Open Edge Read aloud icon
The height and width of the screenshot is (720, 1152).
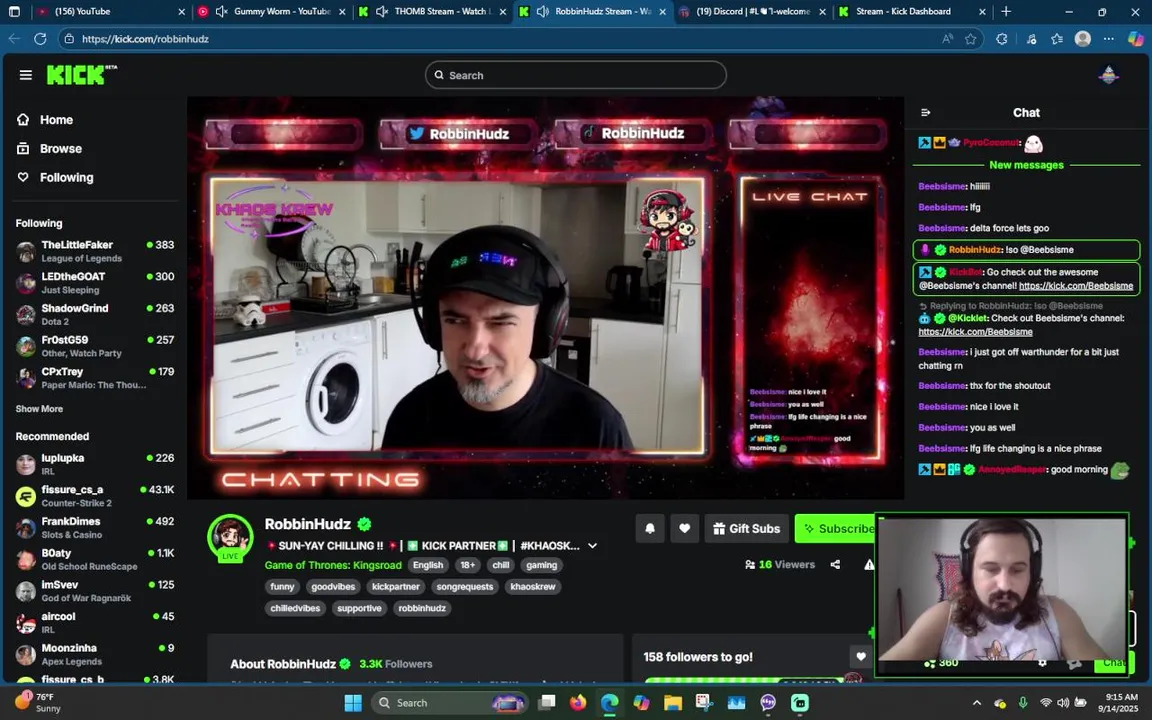click(x=948, y=39)
